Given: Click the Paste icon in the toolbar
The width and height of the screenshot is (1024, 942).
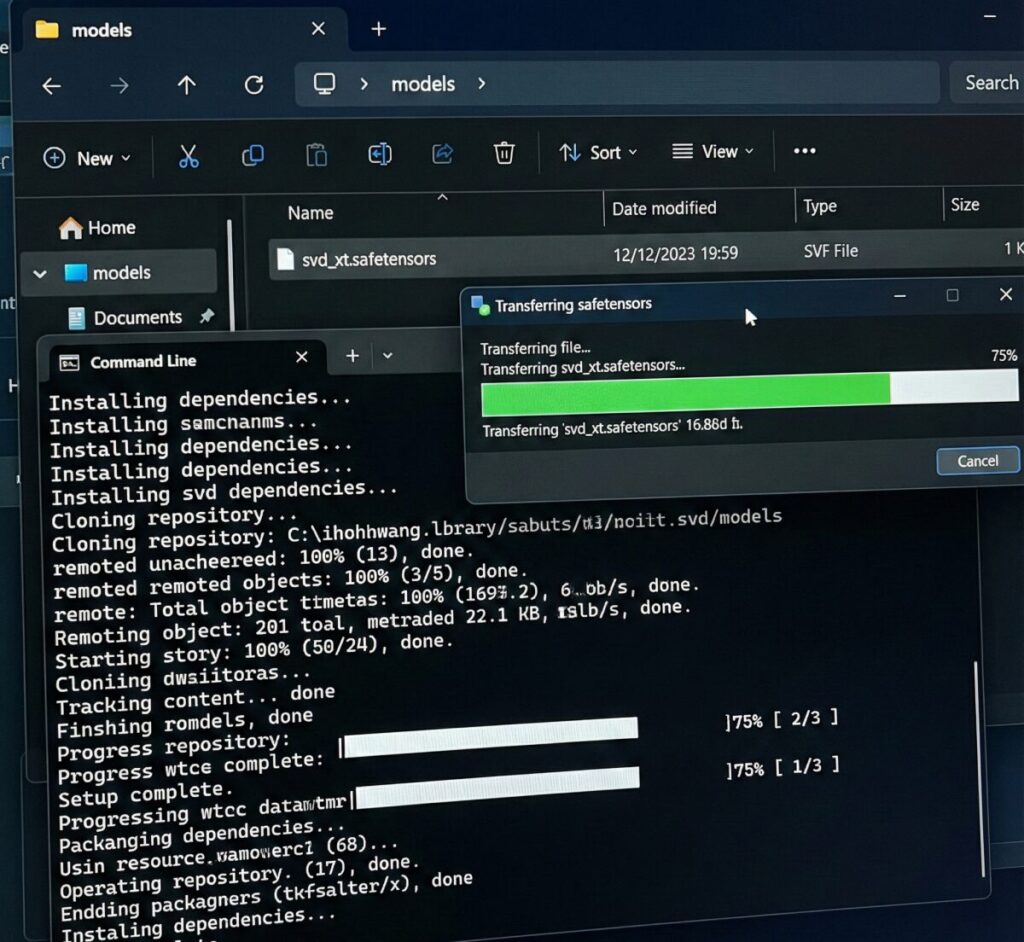Looking at the screenshot, I should (x=316, y=156).
